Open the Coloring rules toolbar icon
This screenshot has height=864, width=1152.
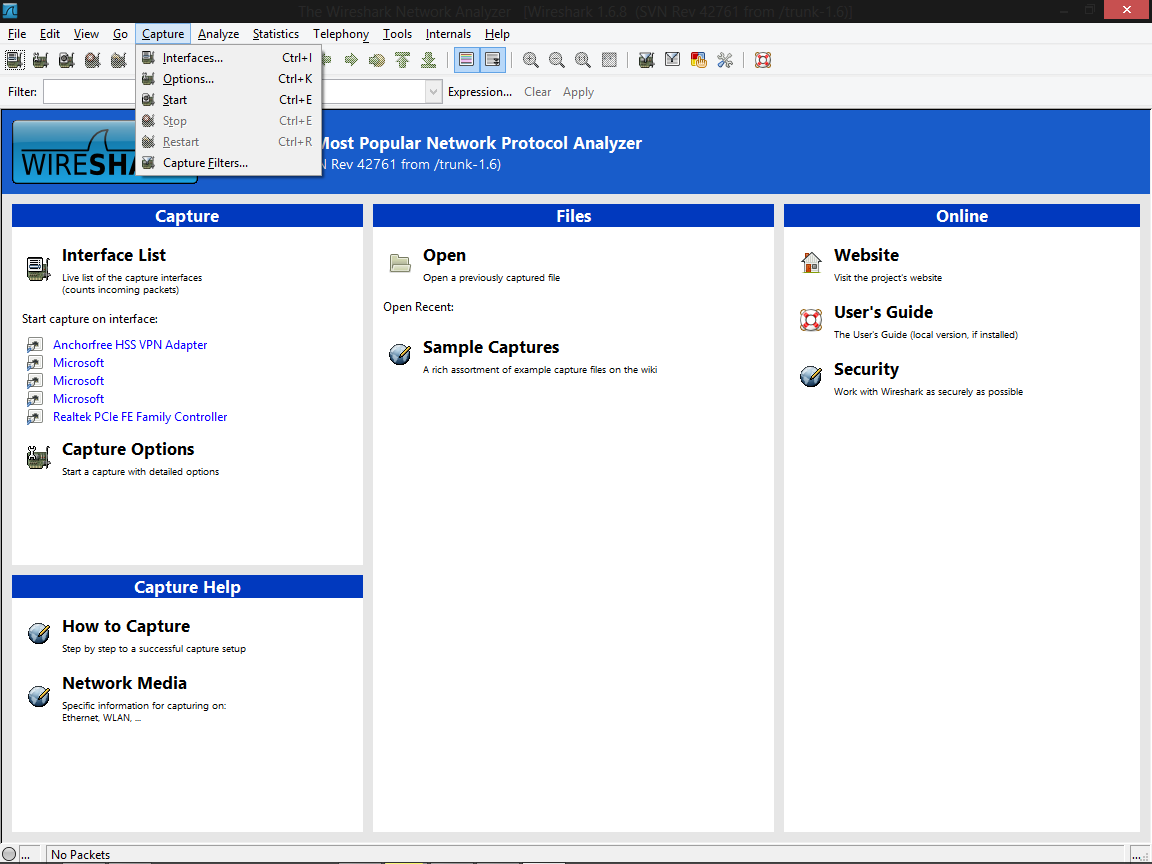click(x=699, y=60)
